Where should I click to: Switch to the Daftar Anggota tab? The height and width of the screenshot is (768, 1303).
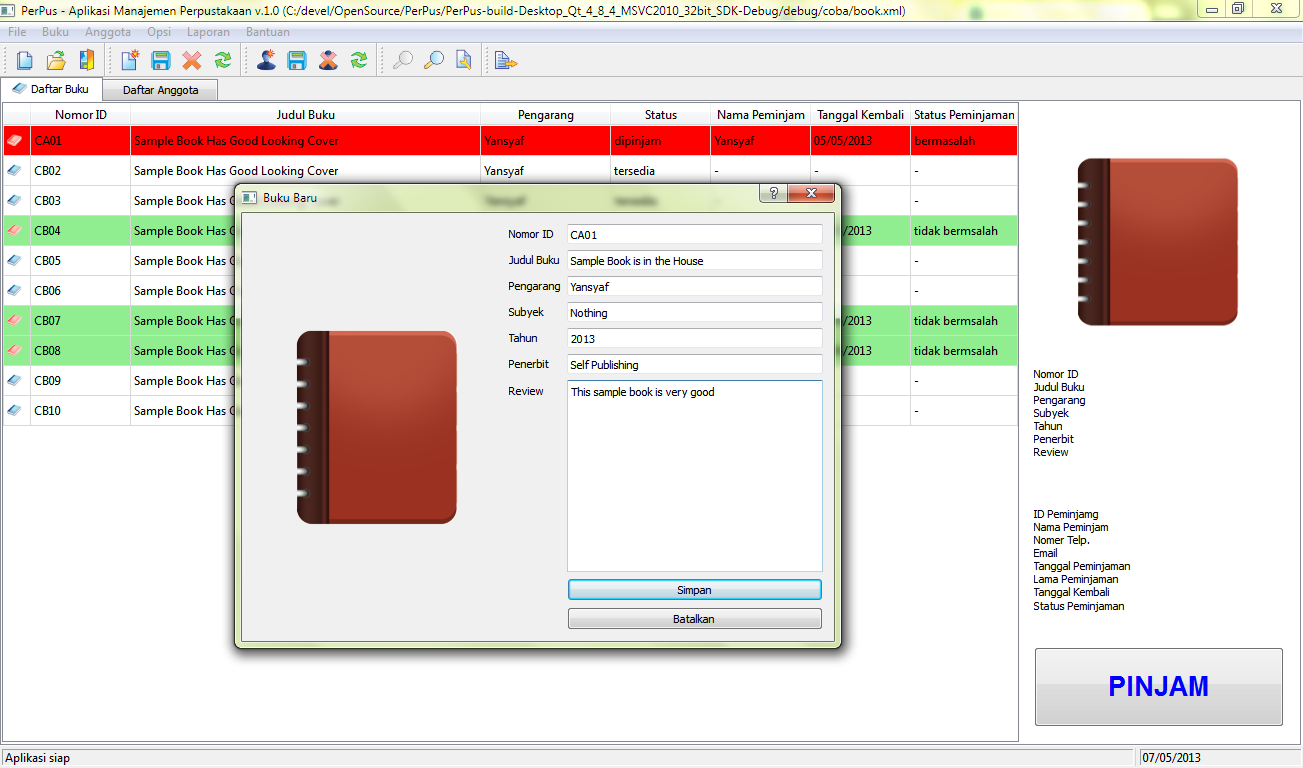coord(160,90)
